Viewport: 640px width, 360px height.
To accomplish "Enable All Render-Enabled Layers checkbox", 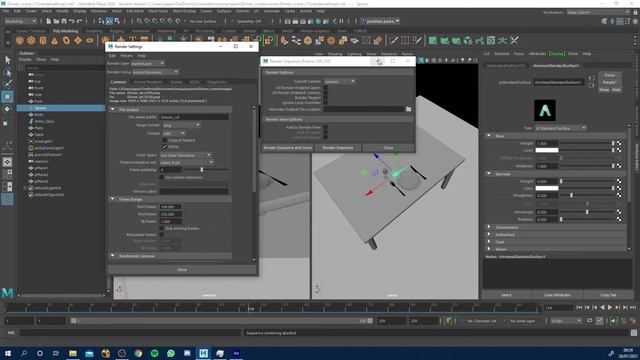I will (x=325, y=88).
